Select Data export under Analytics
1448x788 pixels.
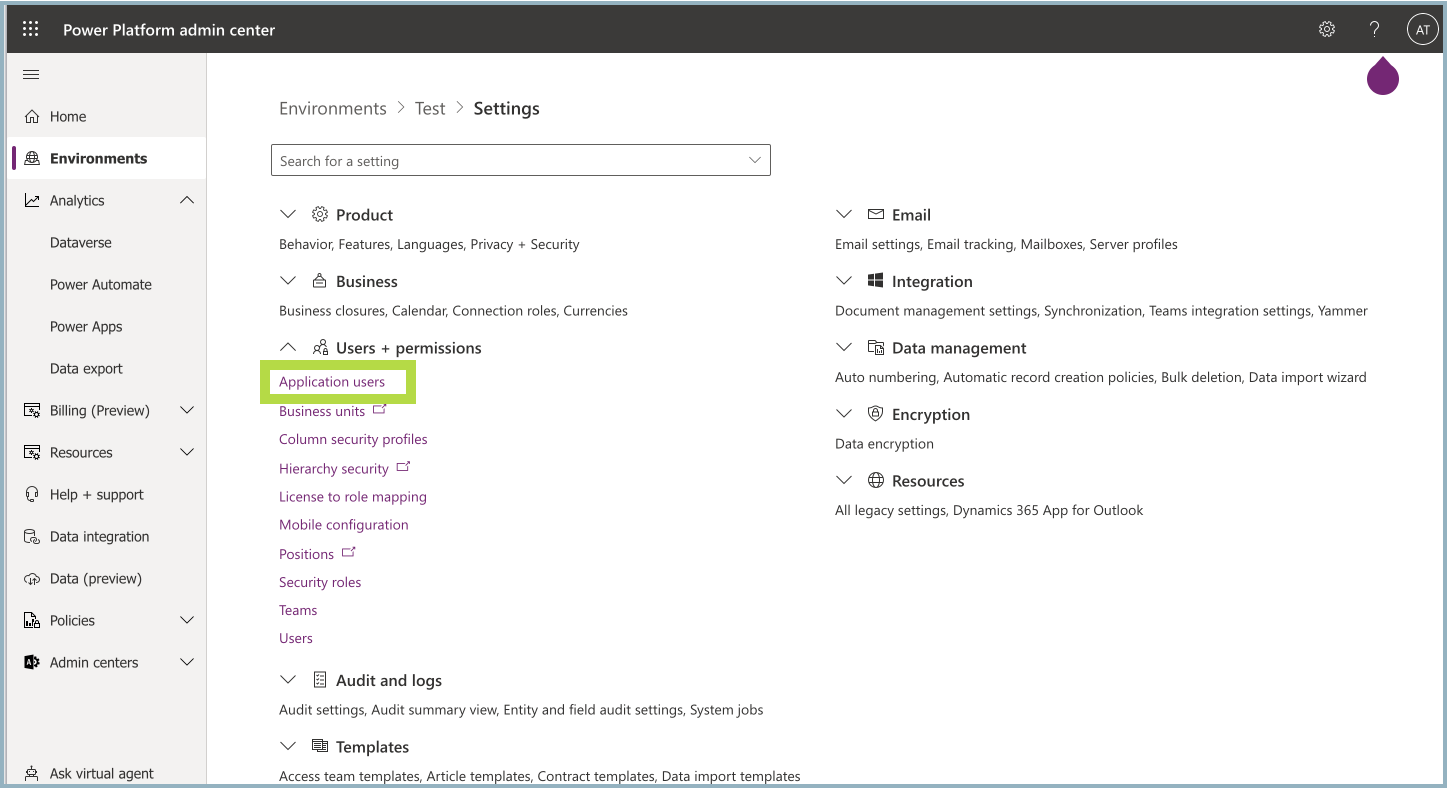(x=86, y=369)
